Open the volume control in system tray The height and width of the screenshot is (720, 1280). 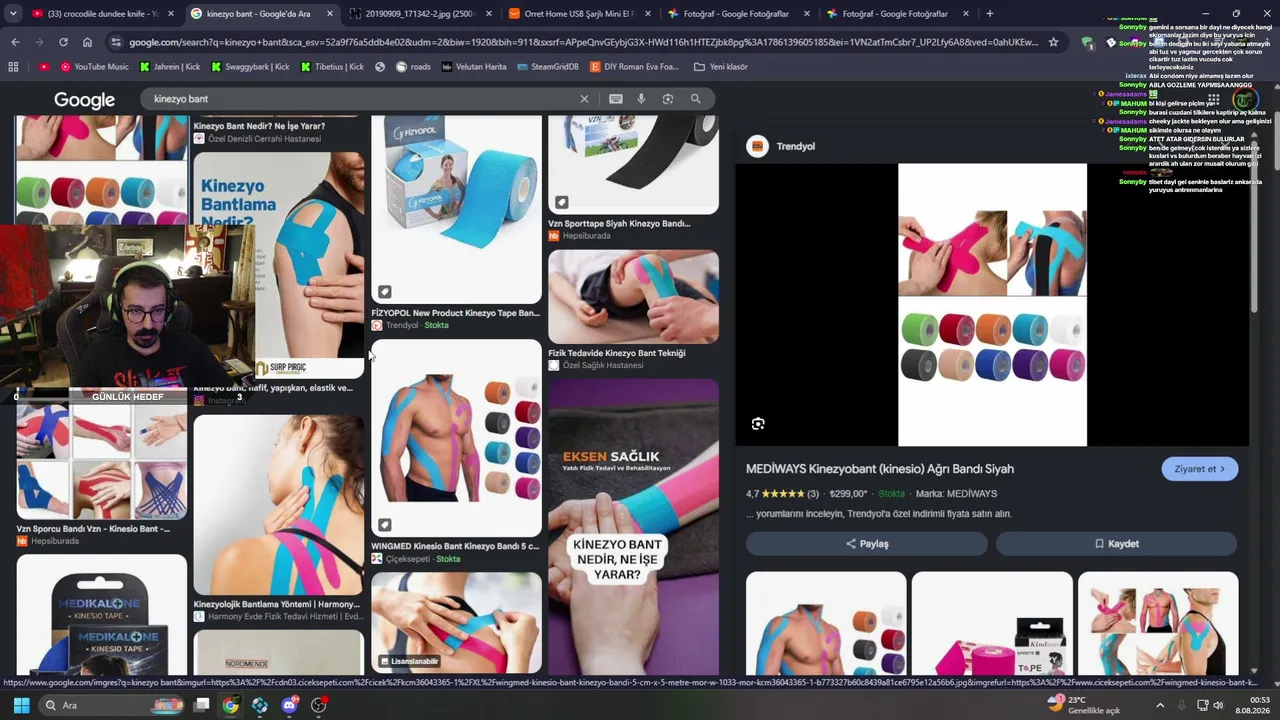point(1218,705)
